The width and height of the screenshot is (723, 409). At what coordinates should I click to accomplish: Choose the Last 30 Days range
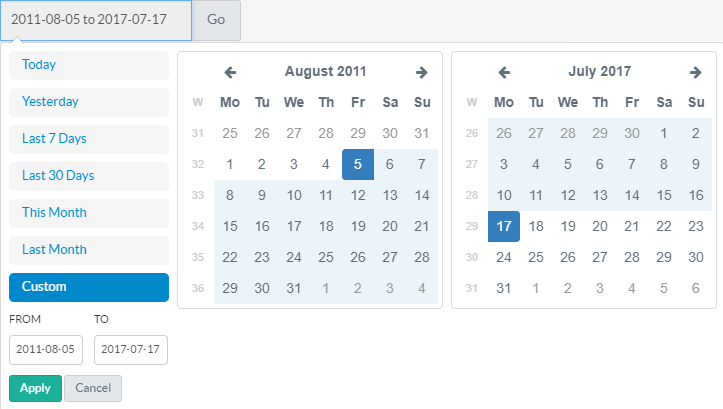pyautogui.click(x=89, y=176)
